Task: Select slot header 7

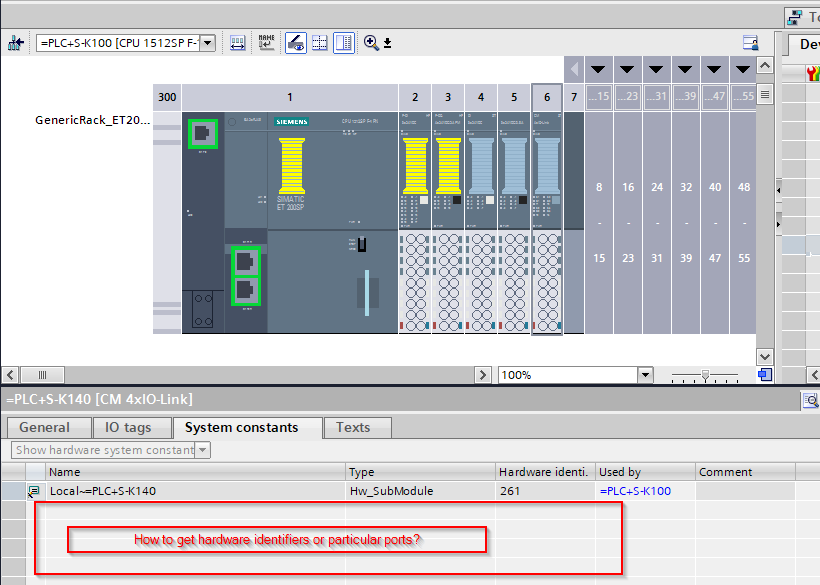Action: [574, 97]
